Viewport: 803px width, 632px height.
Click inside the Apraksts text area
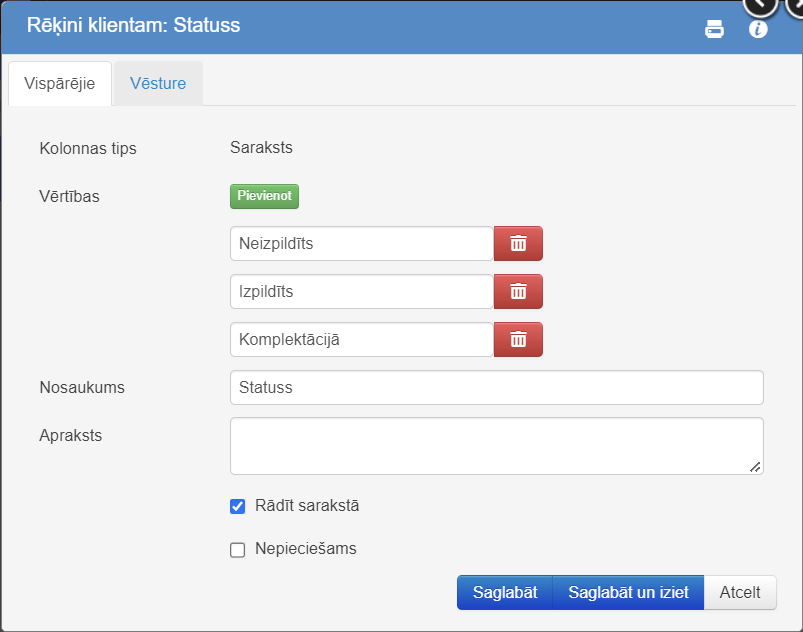(497, 446)
